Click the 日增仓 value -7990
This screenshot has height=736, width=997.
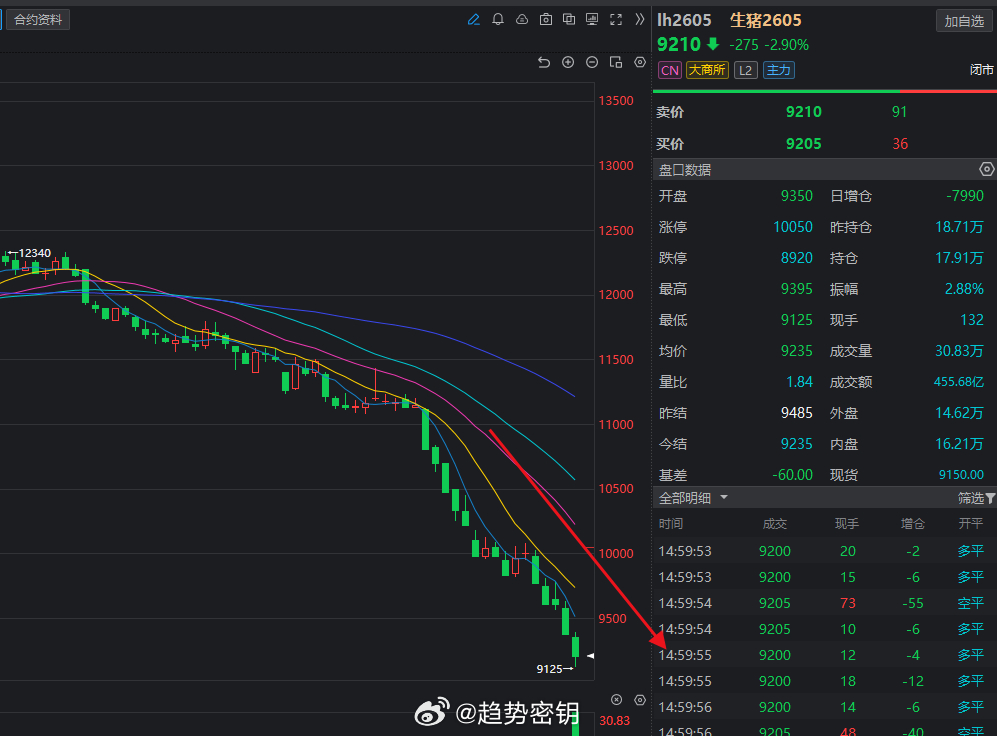point(965,196)
